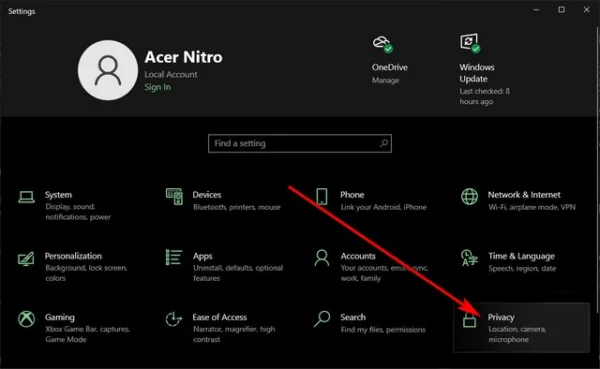This screenshot has height=369, width=600.
Task: Open the Devices category label
Action: (207, 195)
